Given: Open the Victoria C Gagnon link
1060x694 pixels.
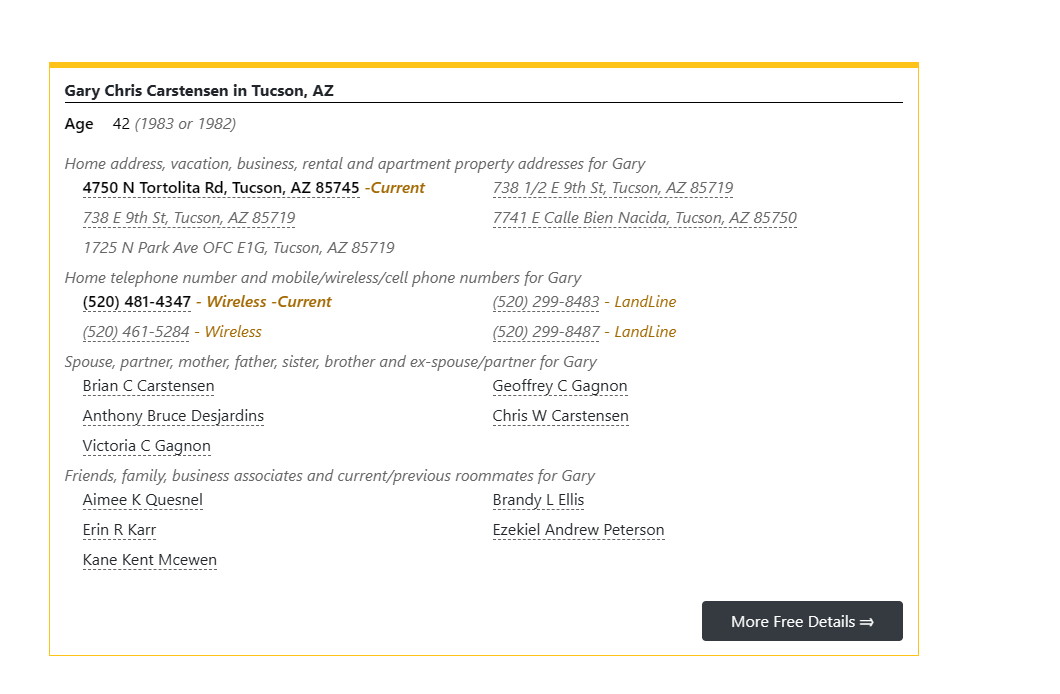Looking at the screenshot, I should 147,446.
